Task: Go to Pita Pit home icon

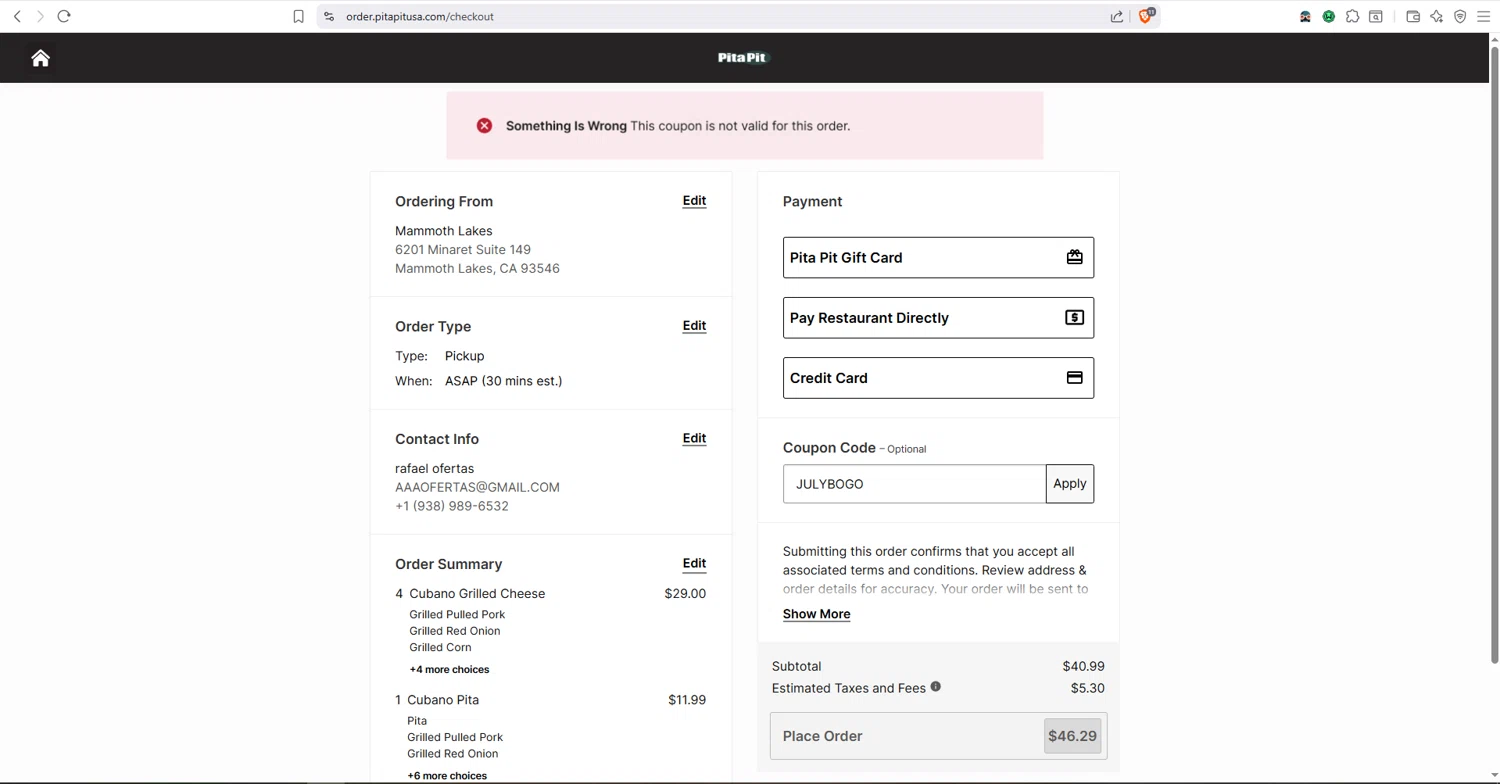Action: (x=40, y=58)
